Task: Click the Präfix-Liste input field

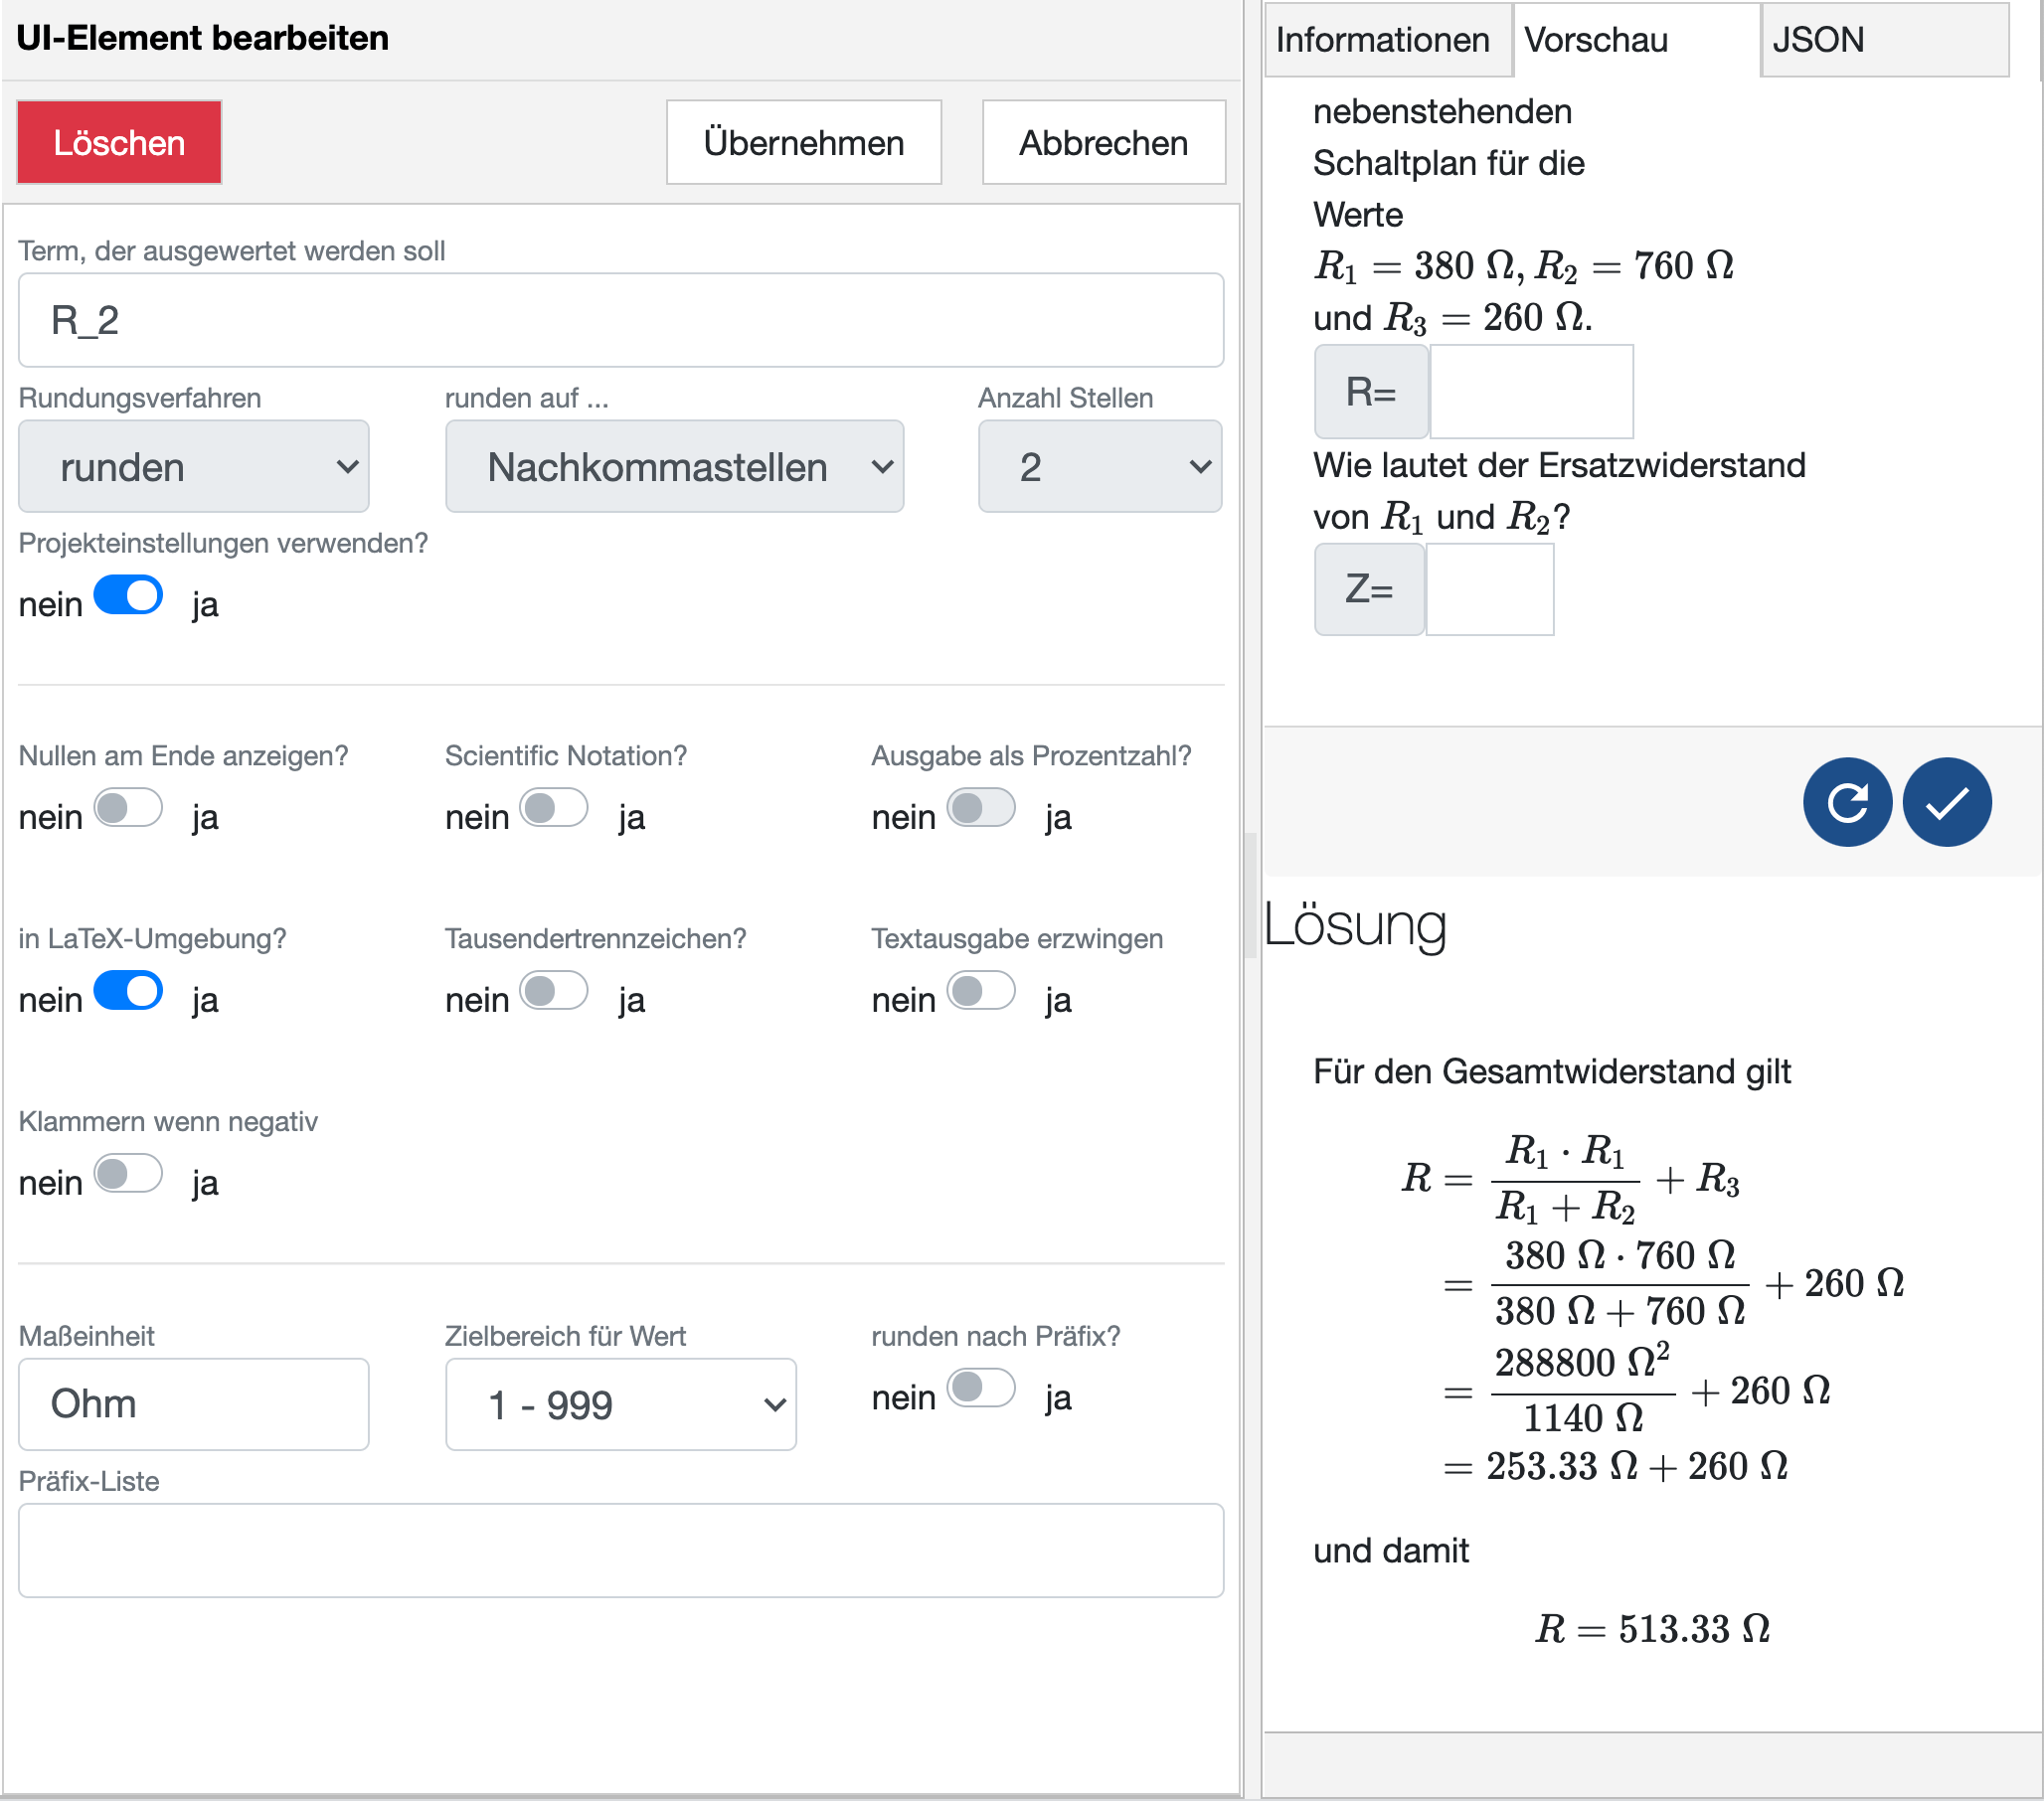Action: click(x=620, y=1550)
